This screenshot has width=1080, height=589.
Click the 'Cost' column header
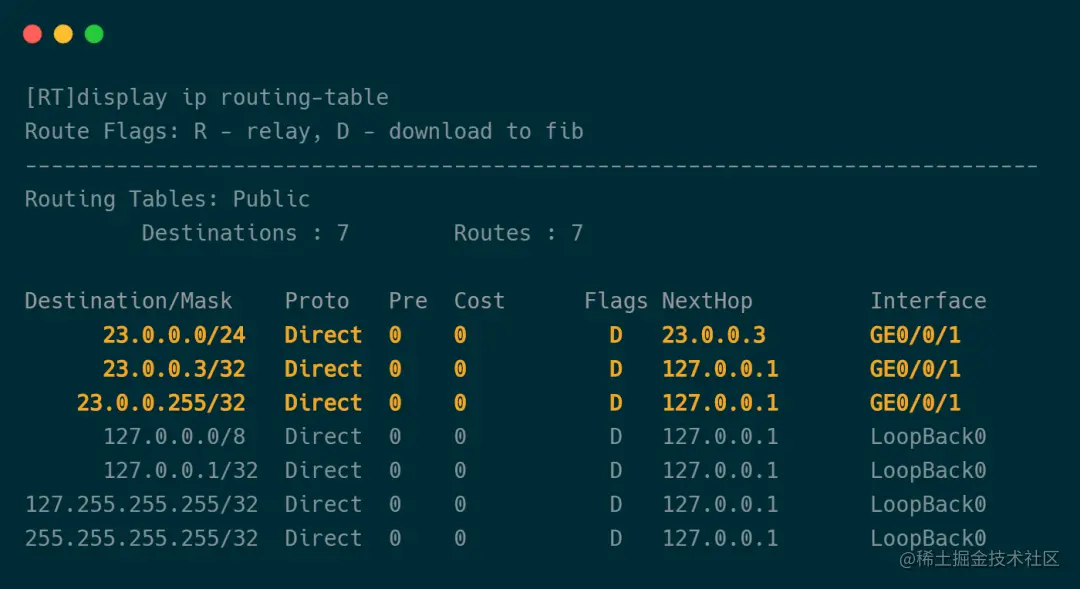coord(479,301)
